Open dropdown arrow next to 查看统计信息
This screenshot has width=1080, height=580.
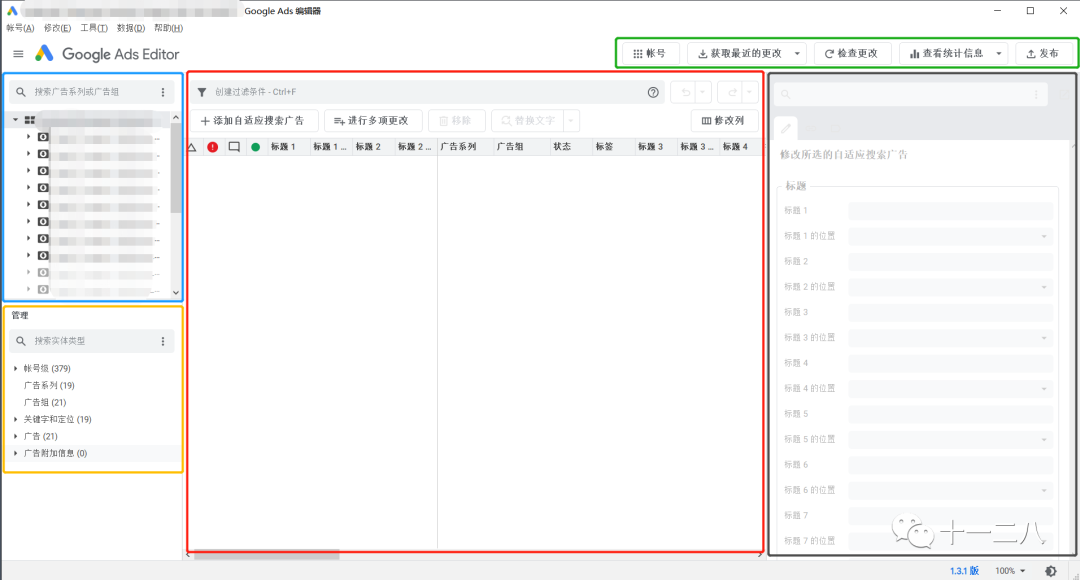coord(999,53)
